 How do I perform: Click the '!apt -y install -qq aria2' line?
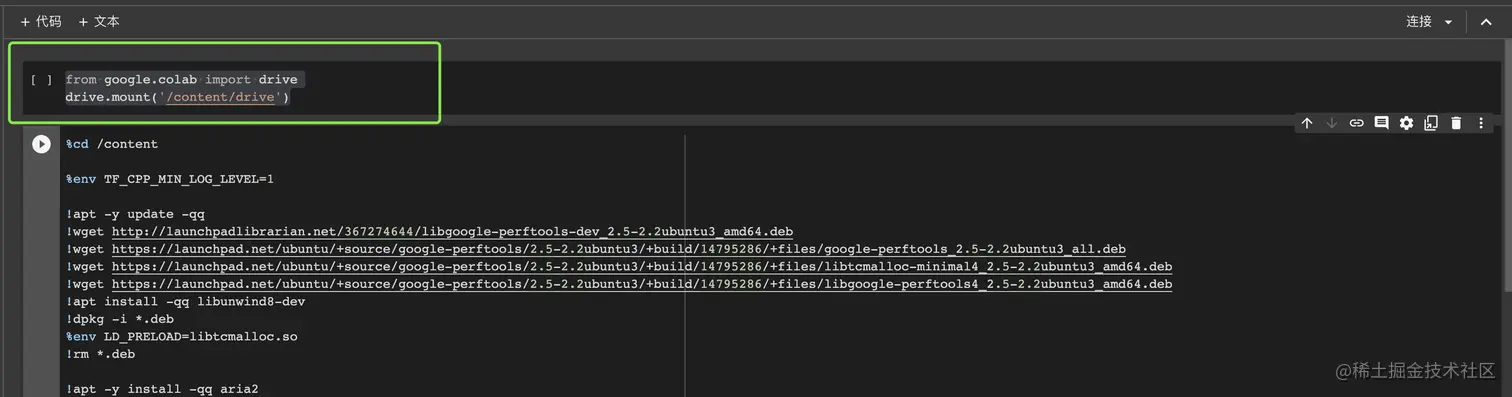click(x=162, y=389)
